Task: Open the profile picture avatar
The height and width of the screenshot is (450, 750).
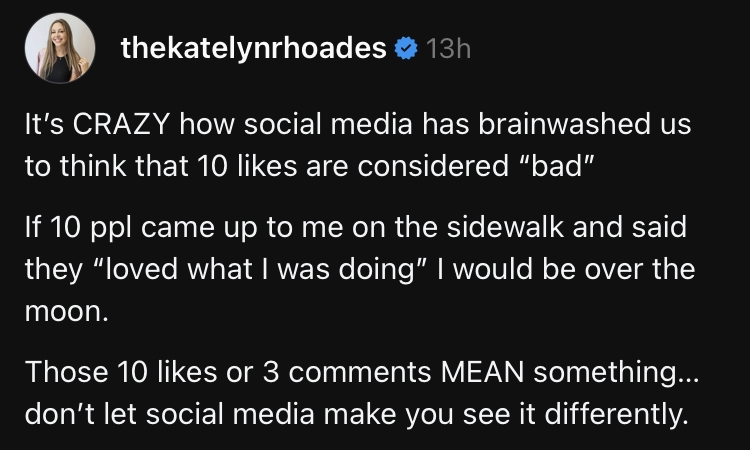Action: pyautogui.click(x=60, y=48)
